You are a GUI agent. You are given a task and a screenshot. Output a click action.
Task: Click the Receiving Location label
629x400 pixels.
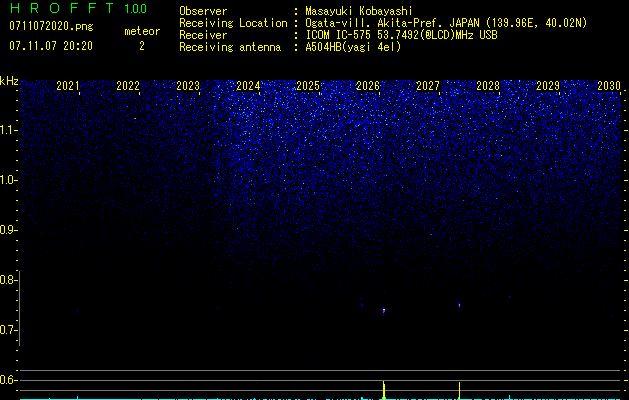[x=233, y=23]
